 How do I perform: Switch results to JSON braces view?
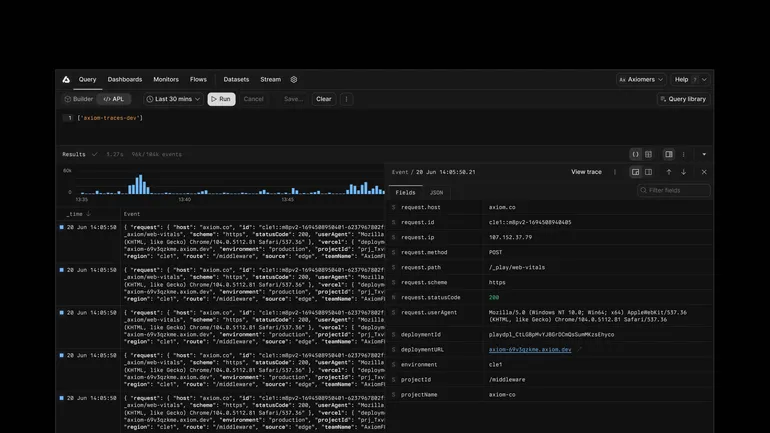[x=635, y=154]
